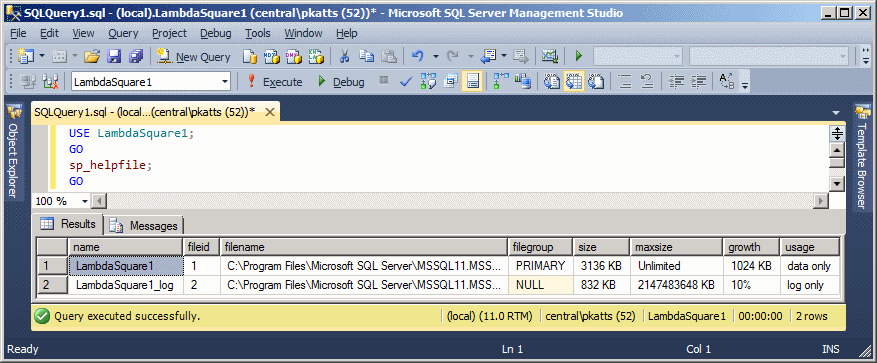This screenshot has height=363, width=877.
Task: Open Analysis Services DMX Query icon
Action: [294, 56]
